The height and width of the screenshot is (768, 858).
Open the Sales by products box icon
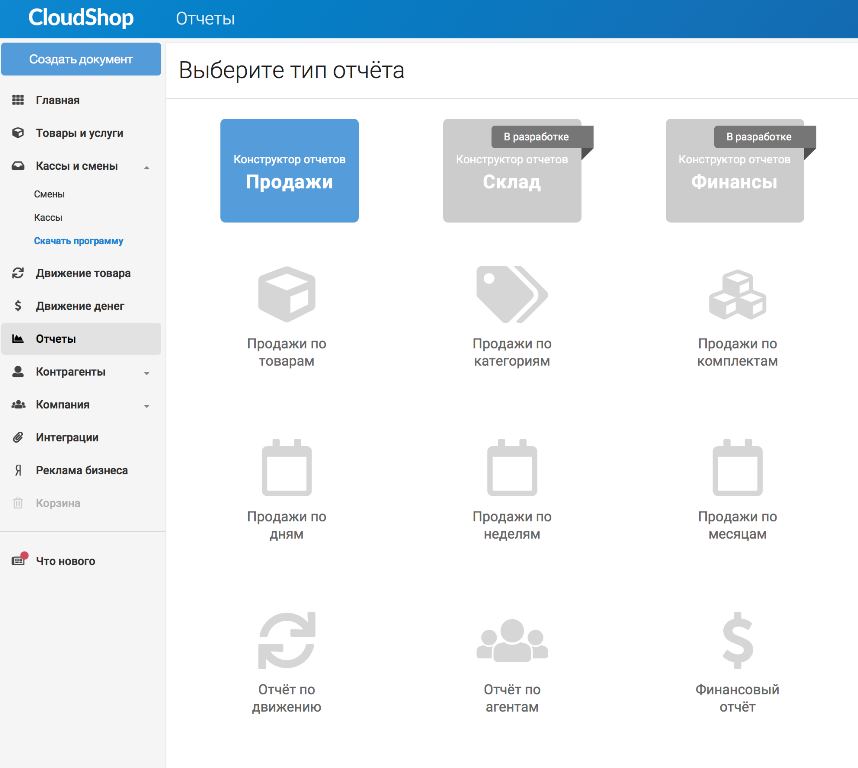coord(286,294)
